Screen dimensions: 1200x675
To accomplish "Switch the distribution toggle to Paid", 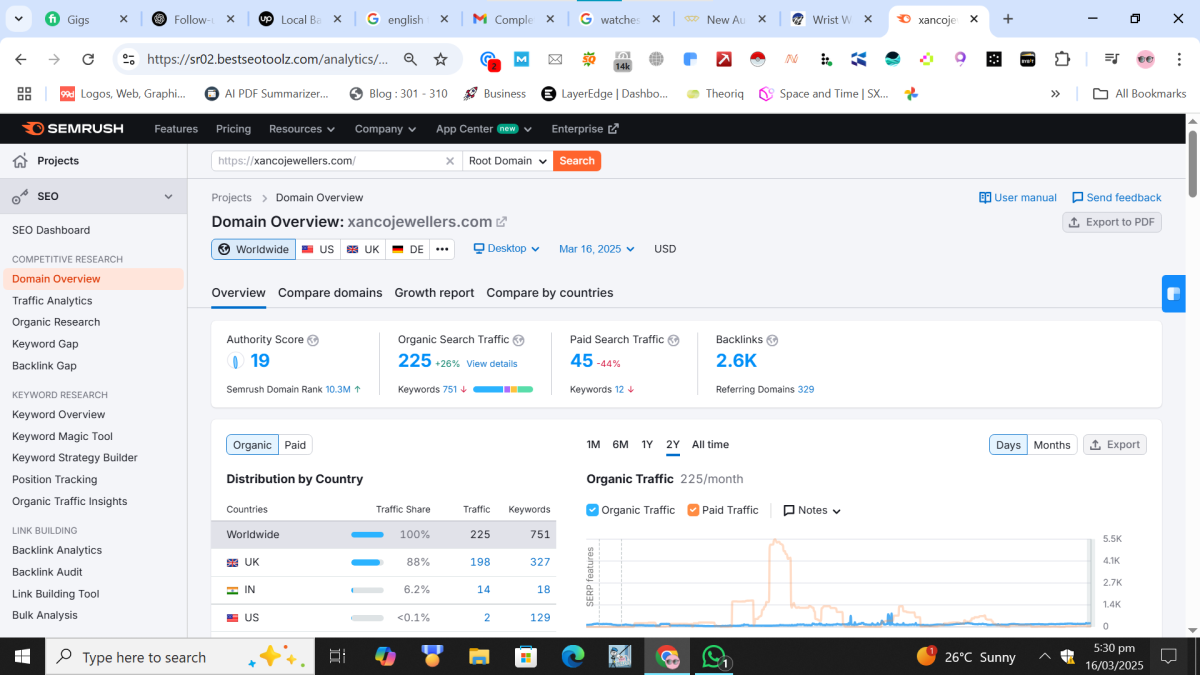I will pos(295,445).
